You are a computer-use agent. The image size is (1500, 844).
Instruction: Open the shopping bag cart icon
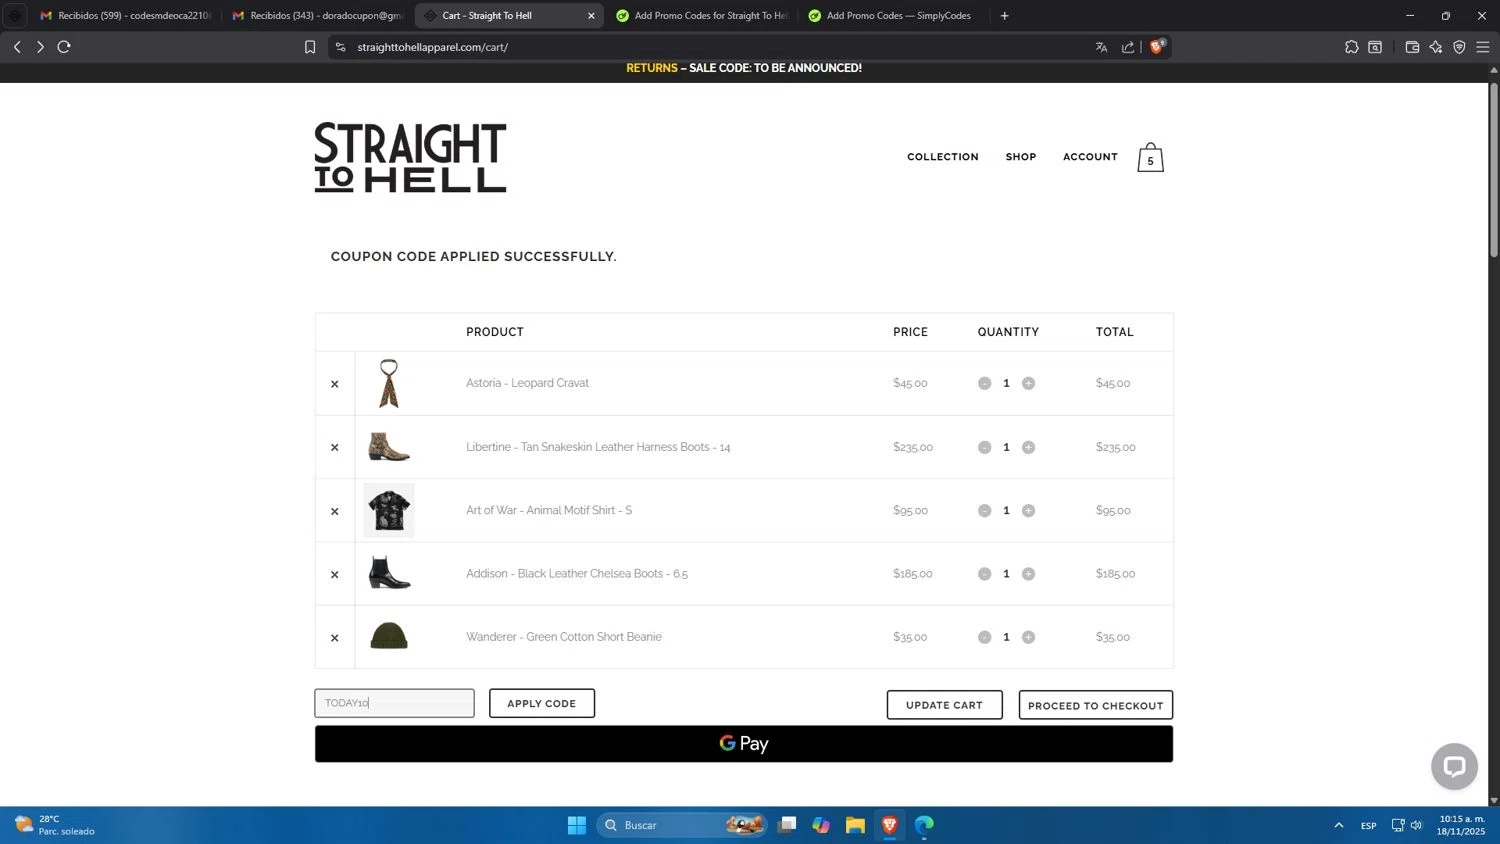coord(1150,157)
